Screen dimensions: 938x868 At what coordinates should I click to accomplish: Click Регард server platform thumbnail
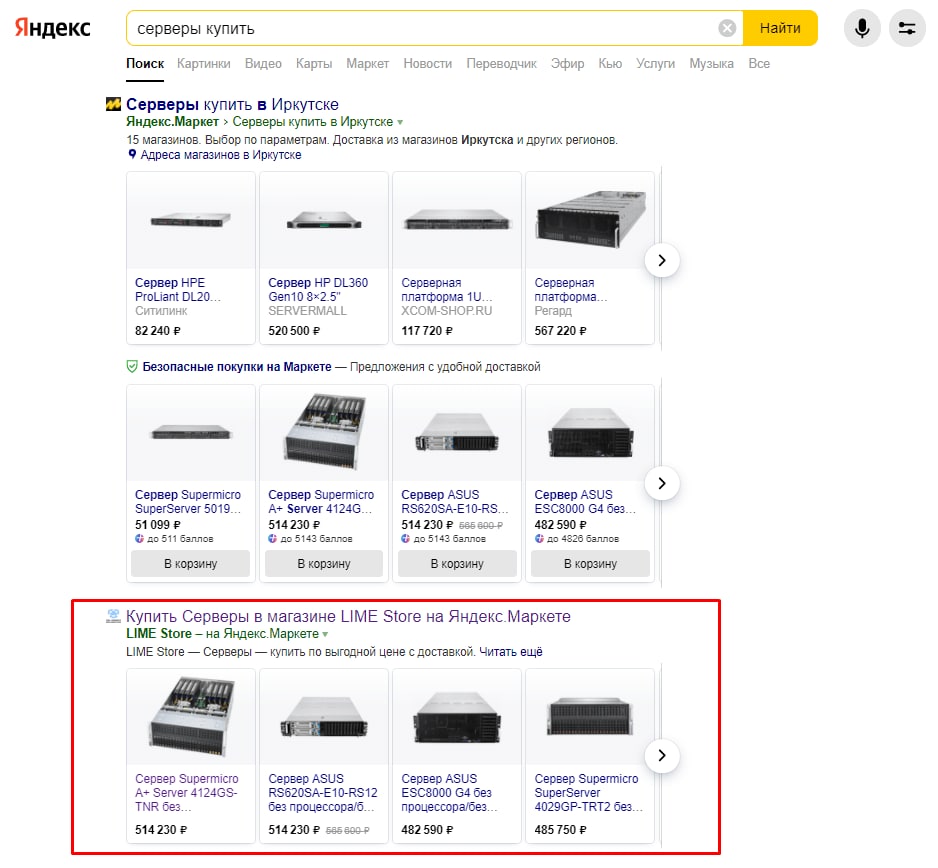[590, 220]
